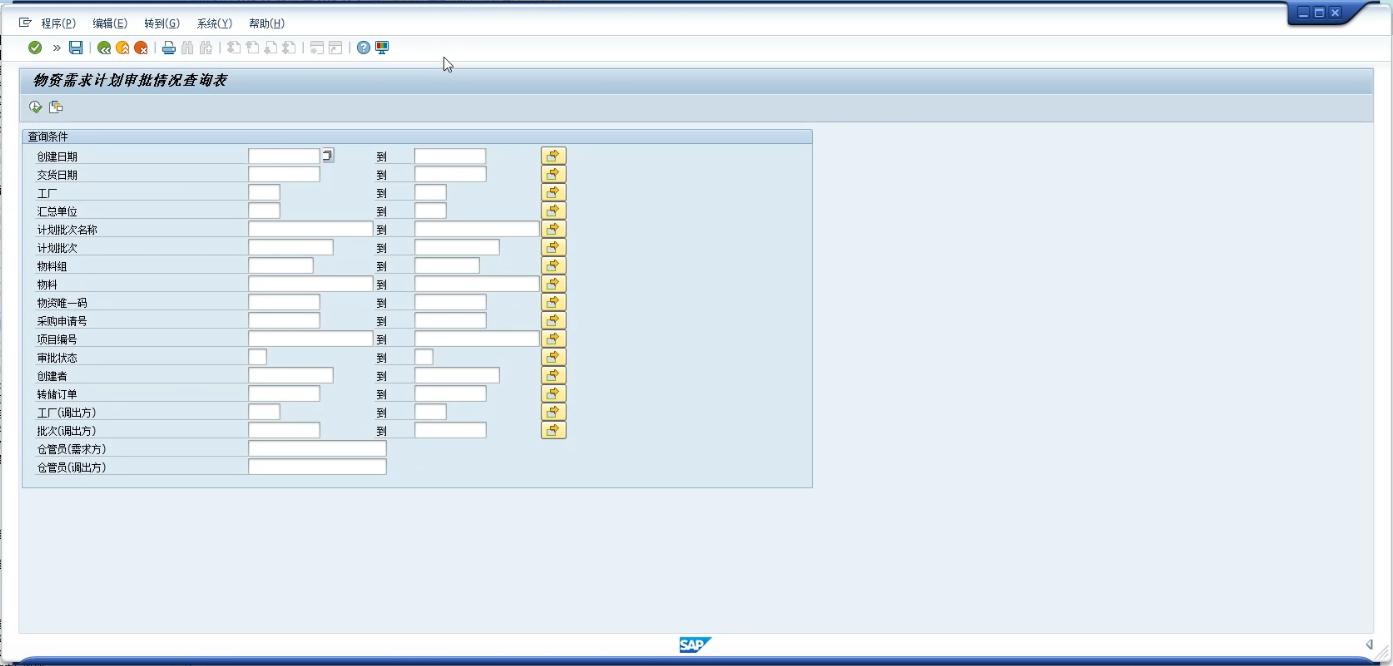This screenshot has width=1393, height=666.
Task: Open multiple selection for 审批状态 row
Action: coord(553,357)
